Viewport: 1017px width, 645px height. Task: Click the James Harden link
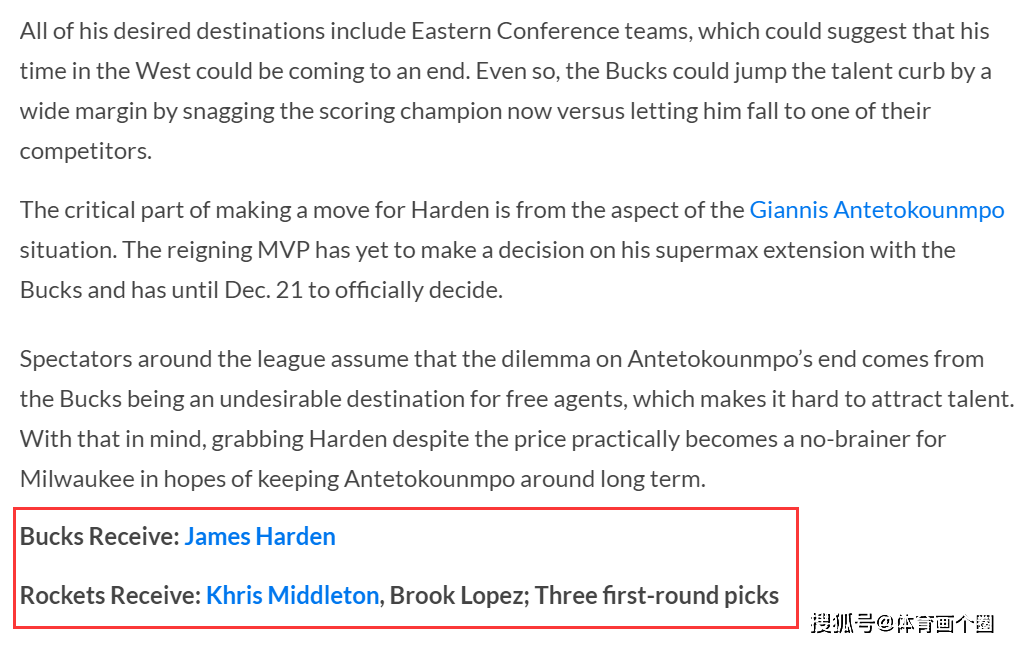point(260,536)
